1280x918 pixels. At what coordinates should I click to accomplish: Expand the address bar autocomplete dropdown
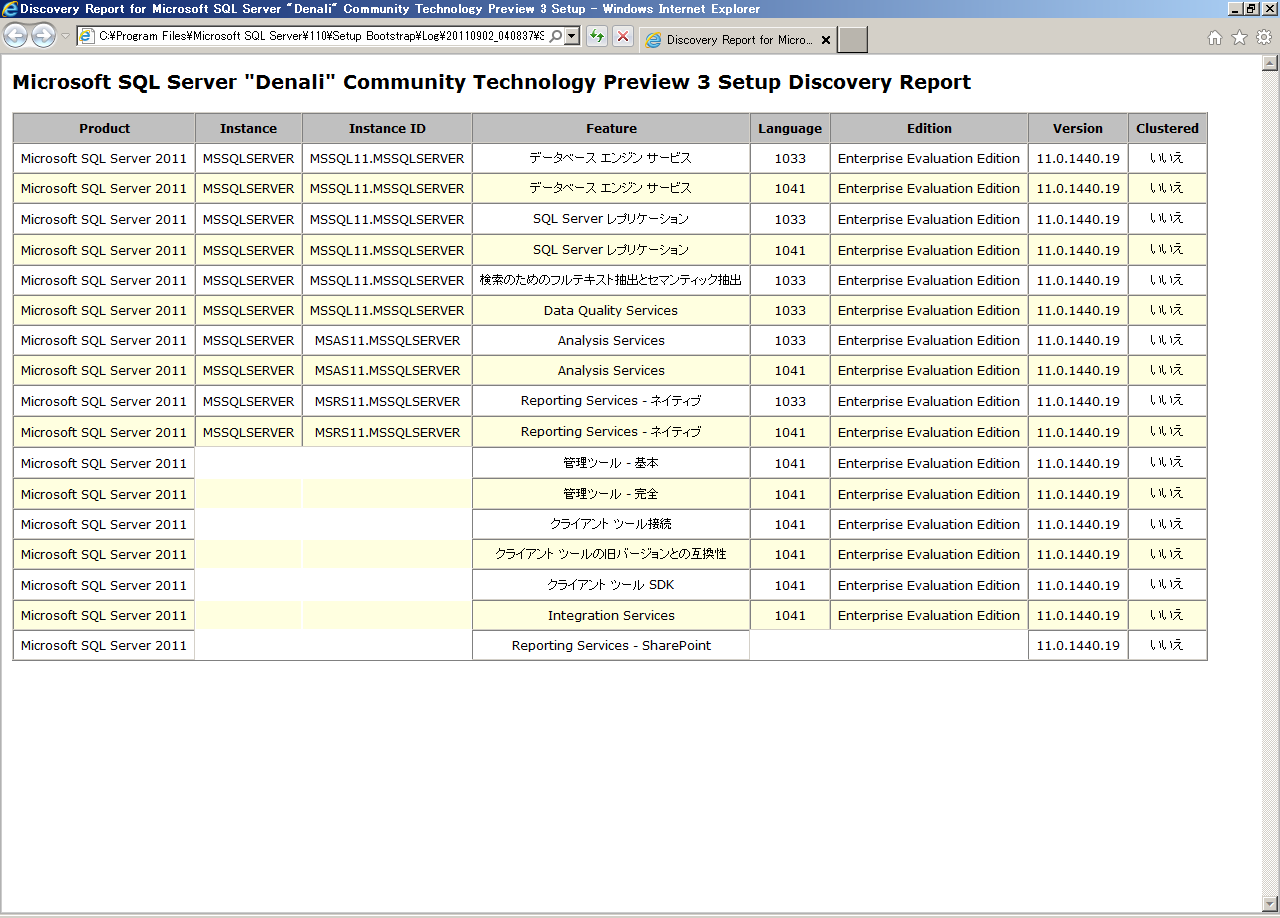[x=572, y=37]
